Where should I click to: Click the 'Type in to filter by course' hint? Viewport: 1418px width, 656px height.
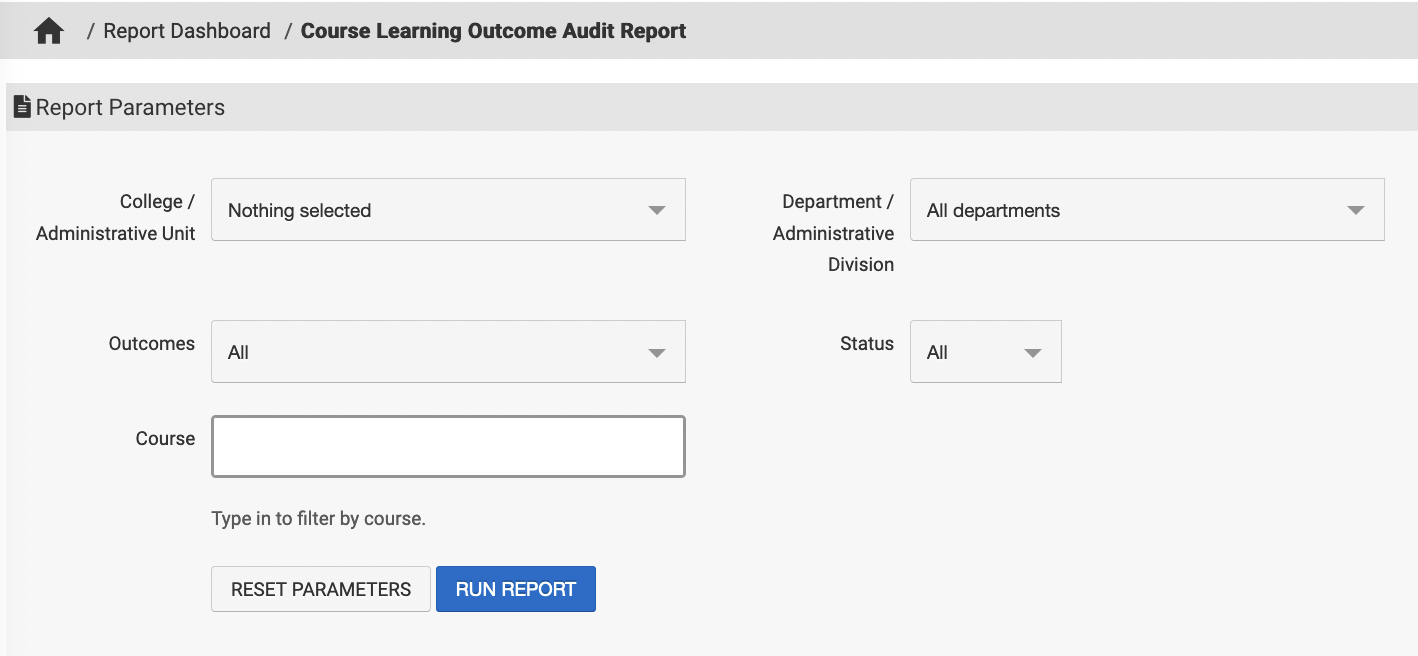(x=318, y=519)
